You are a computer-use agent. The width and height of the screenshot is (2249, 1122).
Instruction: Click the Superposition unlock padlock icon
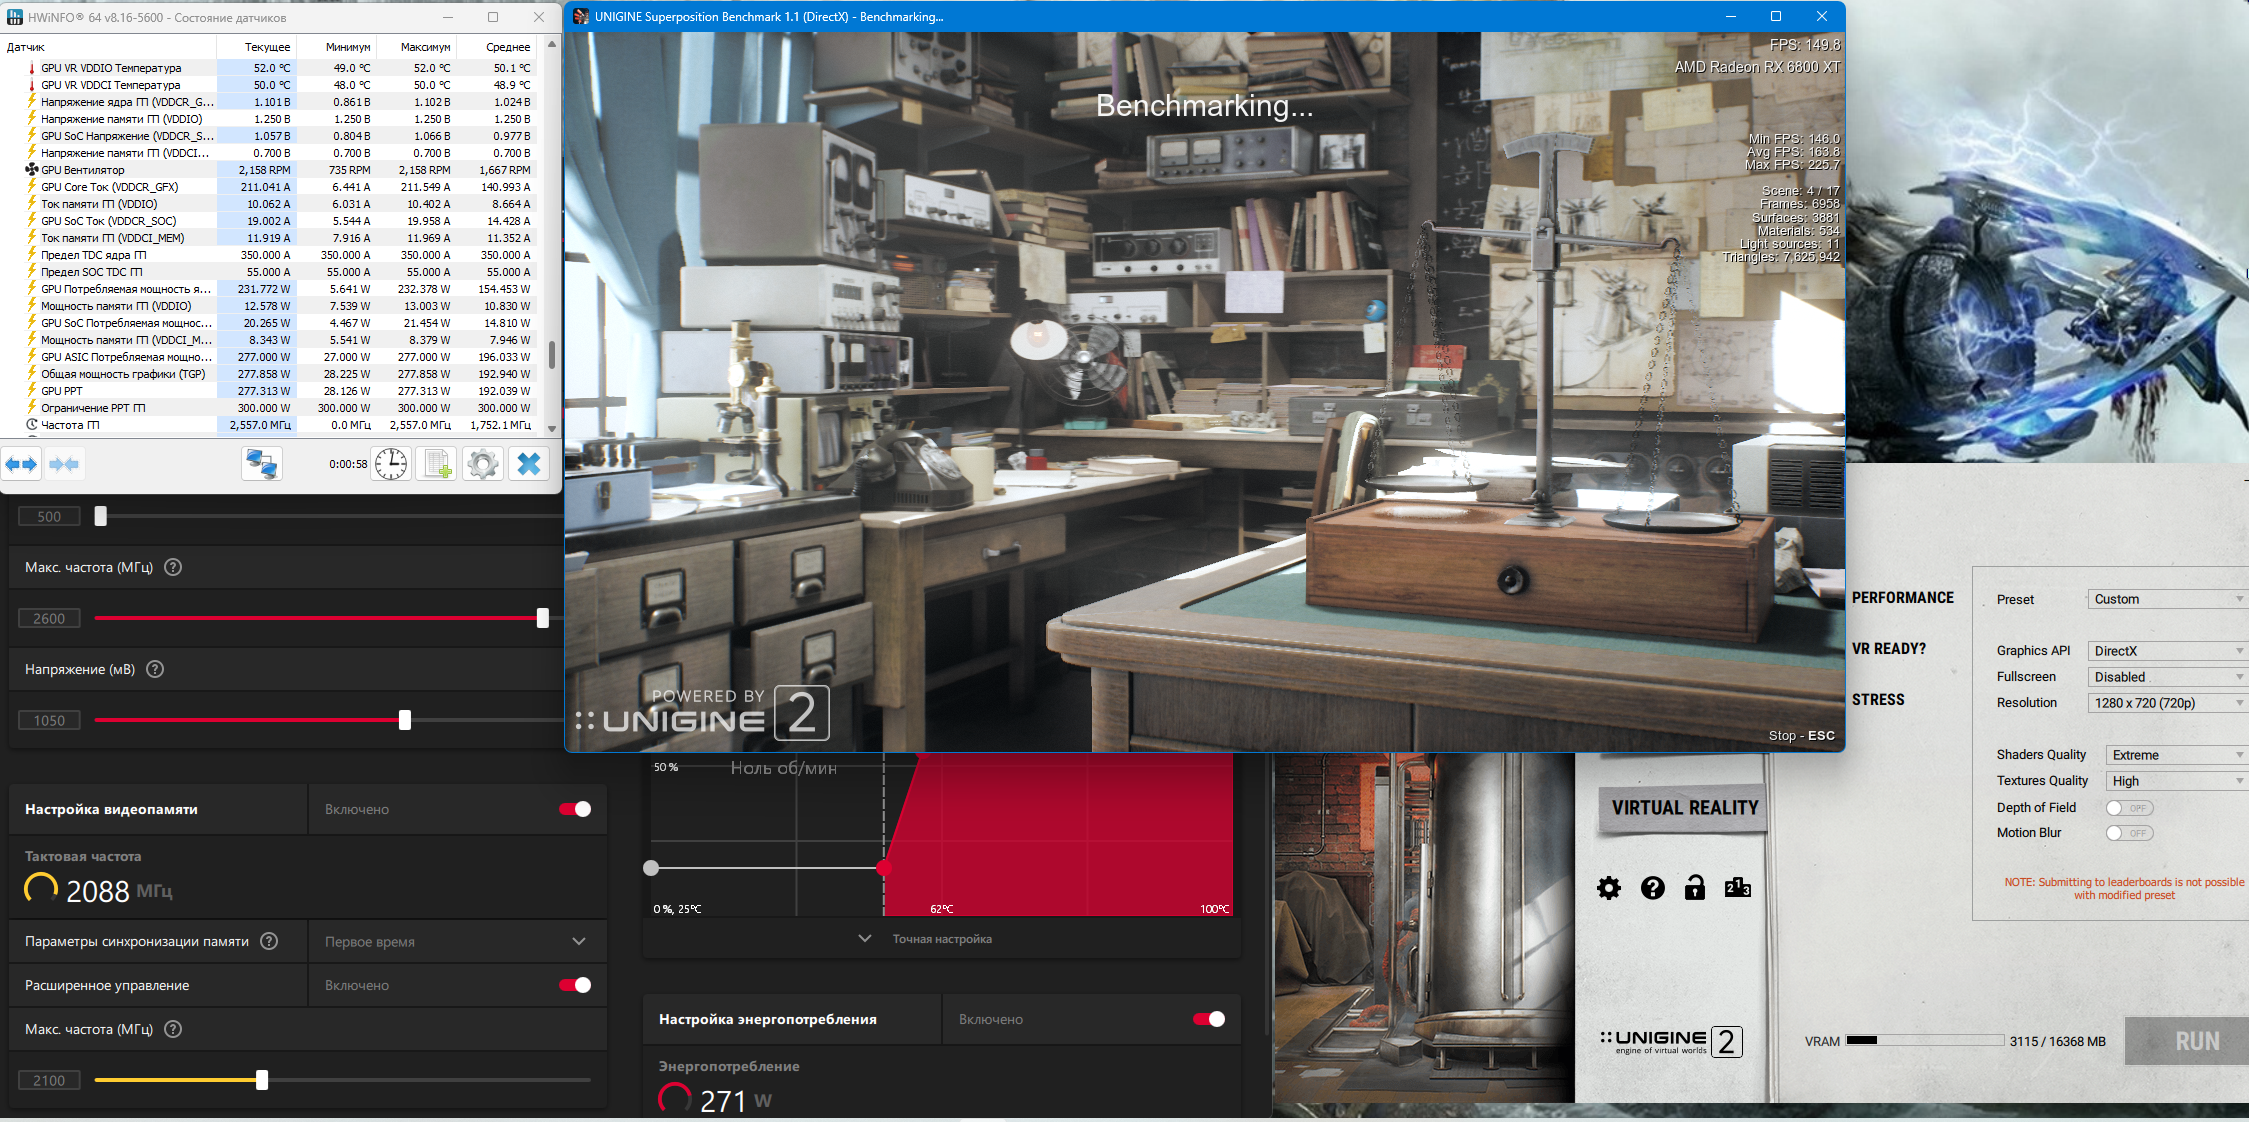click(x=1694, y=888)
